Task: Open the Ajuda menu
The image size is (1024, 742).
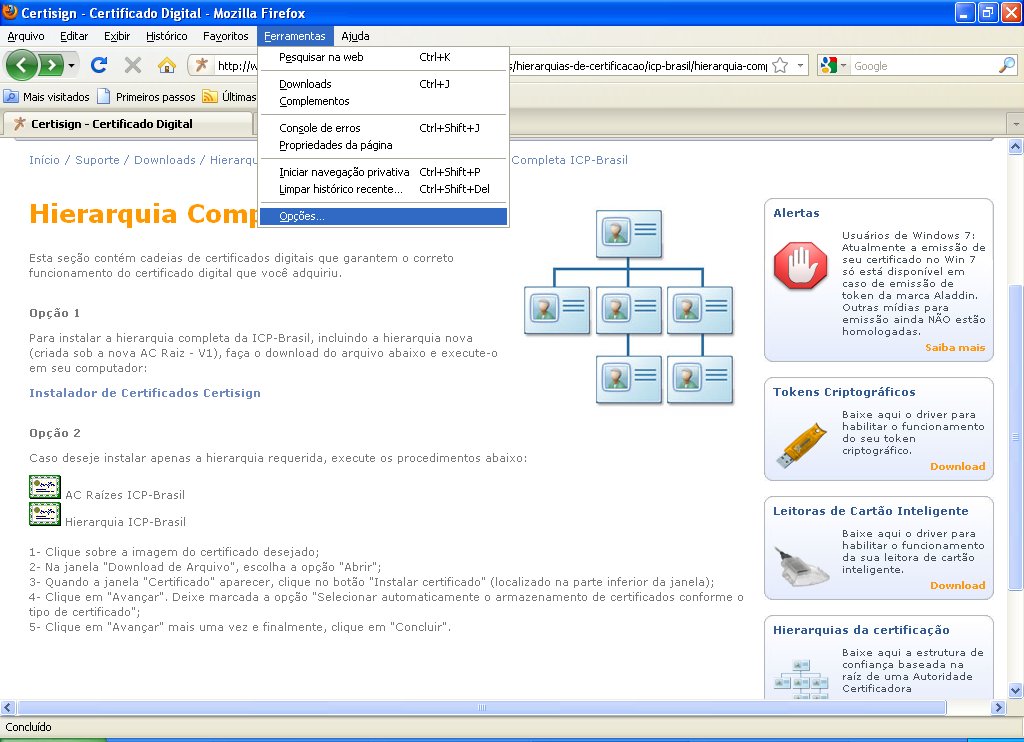Action: pos(355,36)
